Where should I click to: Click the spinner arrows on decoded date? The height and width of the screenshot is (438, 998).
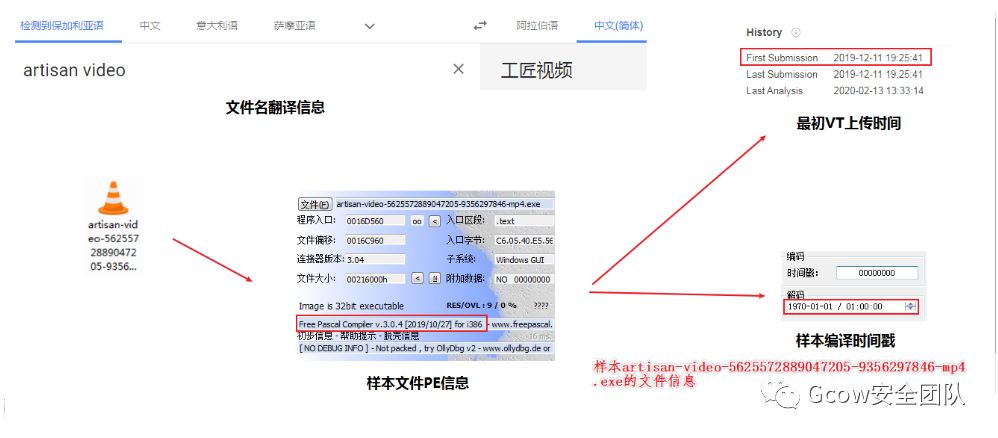pyautogui.click(x=911, y=306)
